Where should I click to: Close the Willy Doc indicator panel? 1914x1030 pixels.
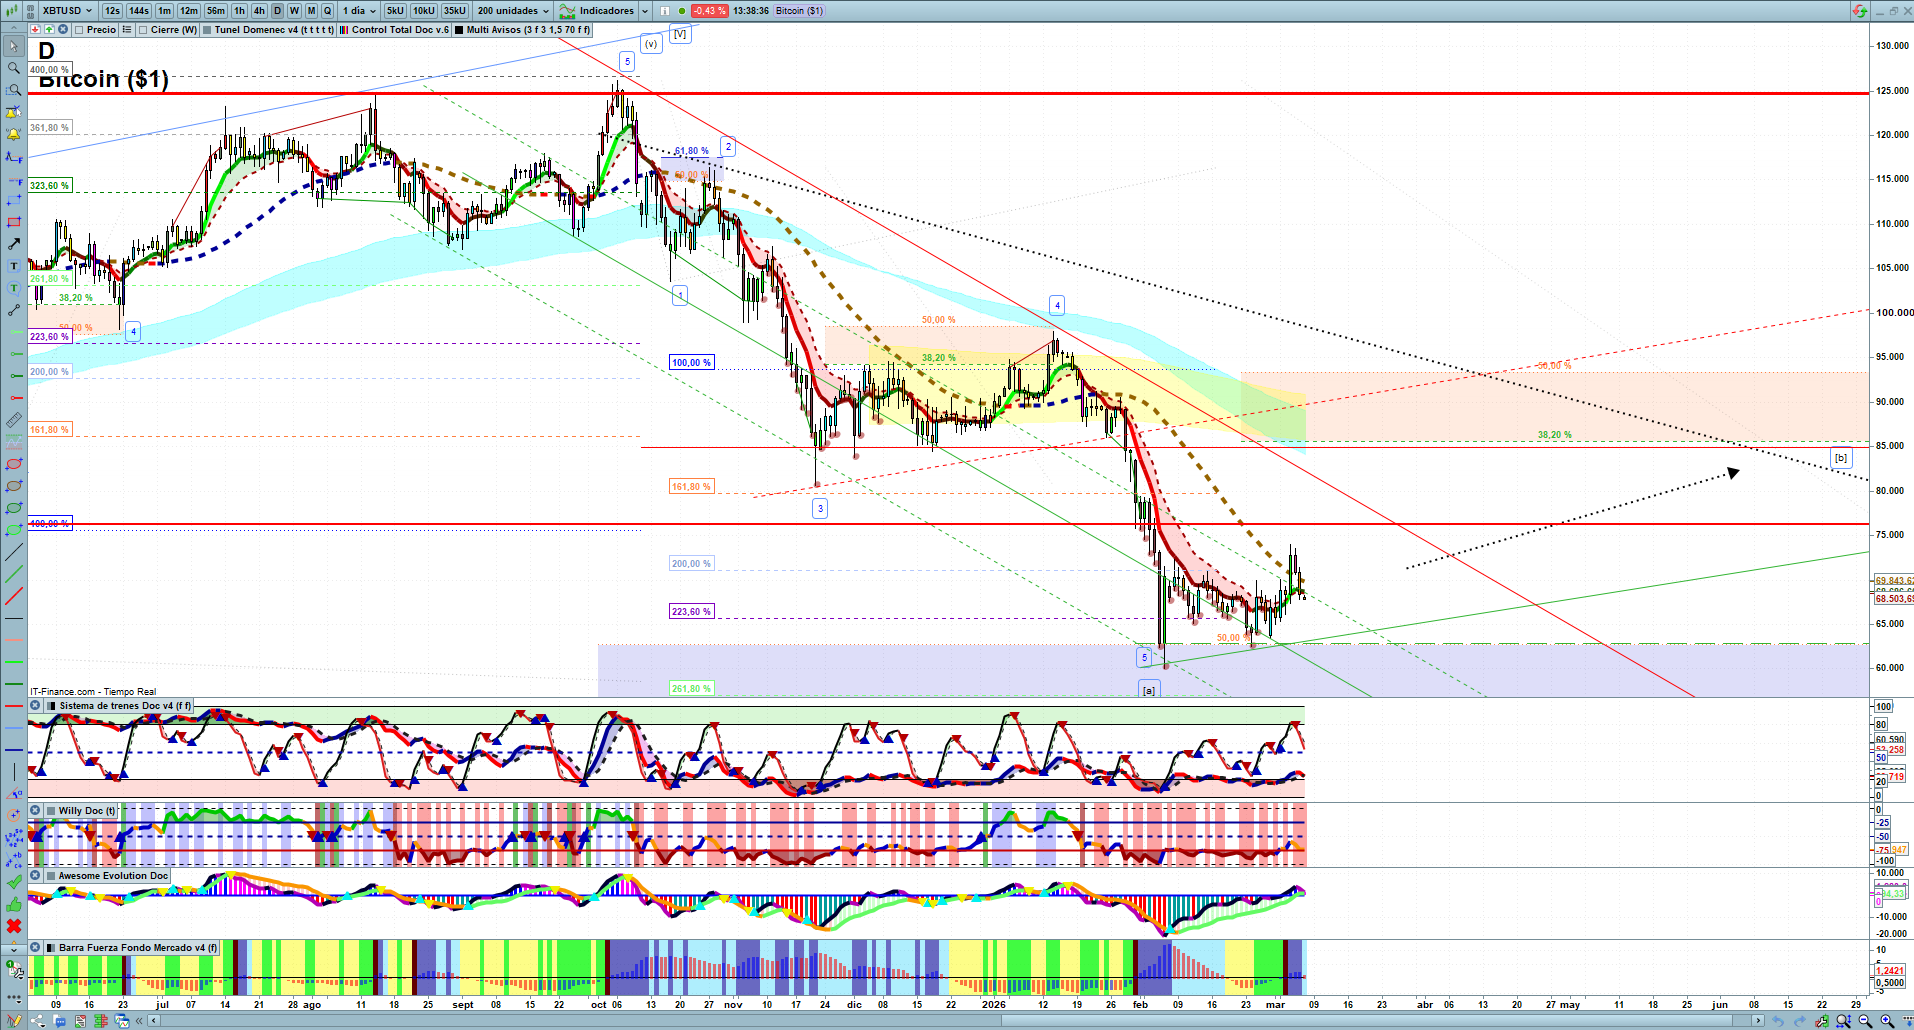click(x=35, y=811)
